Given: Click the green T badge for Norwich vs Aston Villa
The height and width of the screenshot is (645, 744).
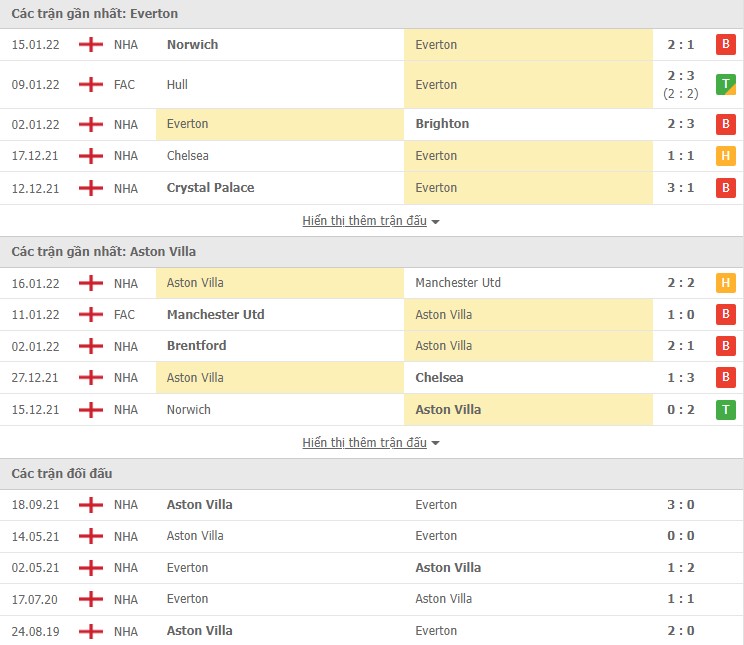Looking at the screenshot, I should [x=725, y=410].
